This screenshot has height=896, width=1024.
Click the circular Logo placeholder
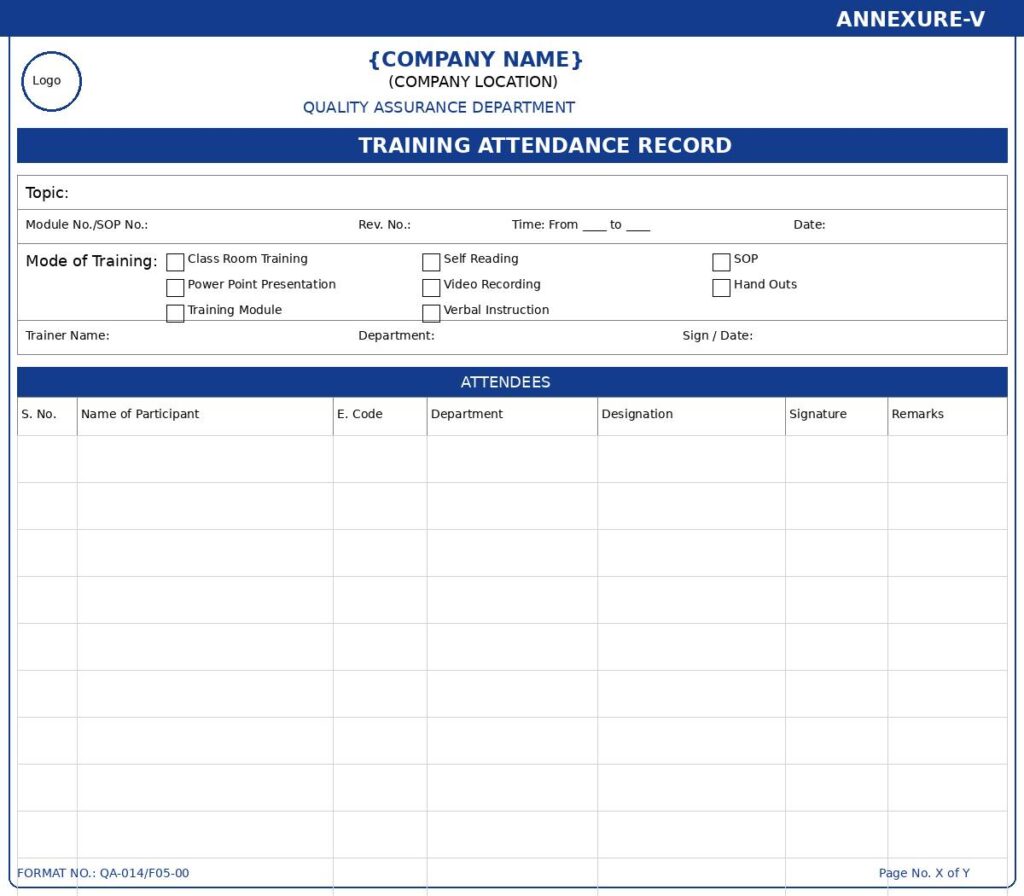pos(52,82)
